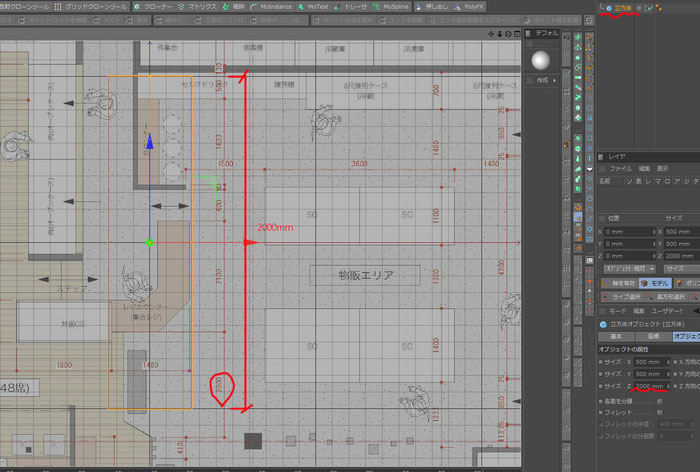Click the blue Z-axis arrow handle in viewport
This screenshot has width=700, height=472.
click(x=150, y=142)
